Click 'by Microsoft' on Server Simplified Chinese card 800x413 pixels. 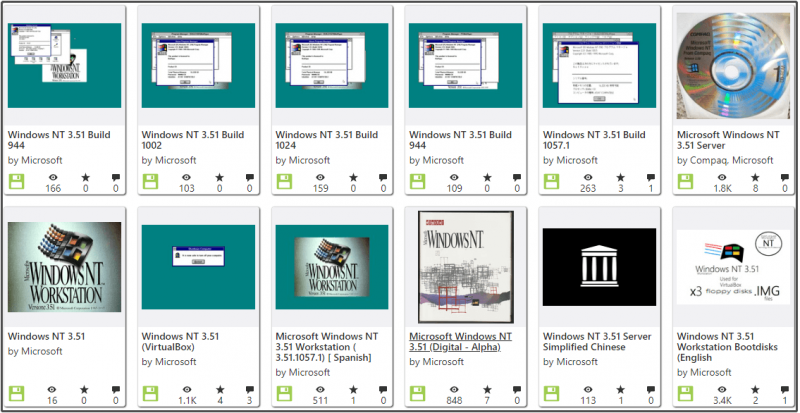570,362
